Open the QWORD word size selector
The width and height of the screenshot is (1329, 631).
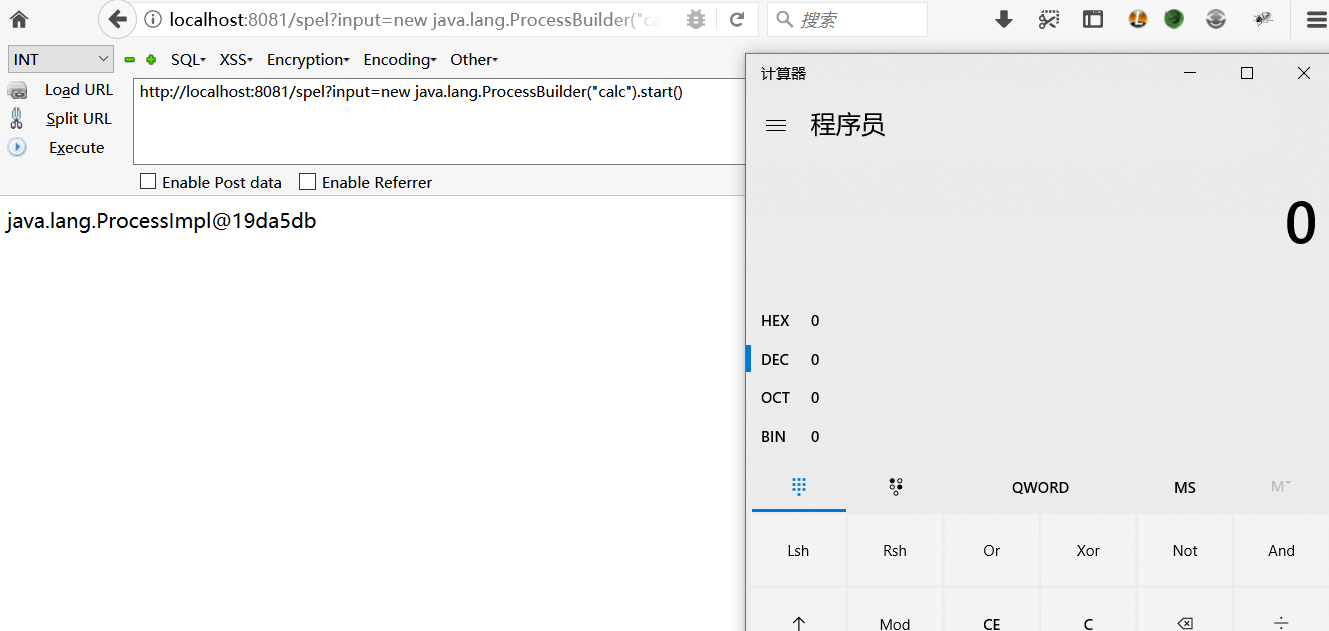coord(1040,487)
